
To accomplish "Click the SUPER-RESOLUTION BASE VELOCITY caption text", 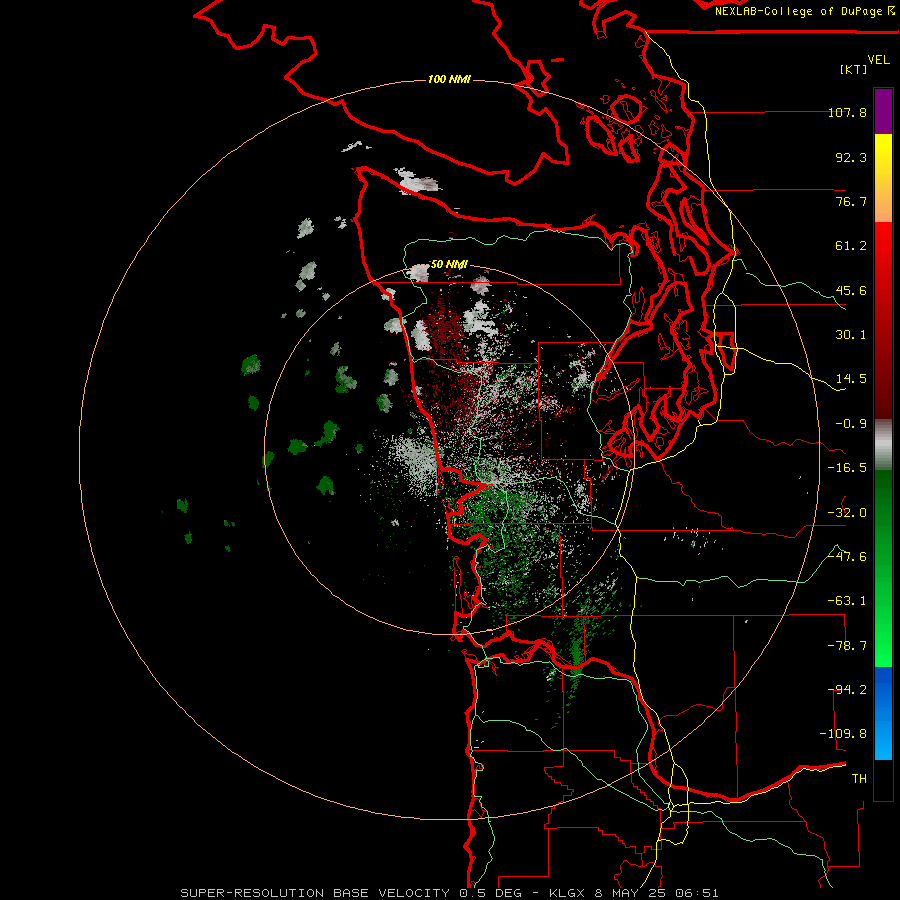I will point(315,893).
